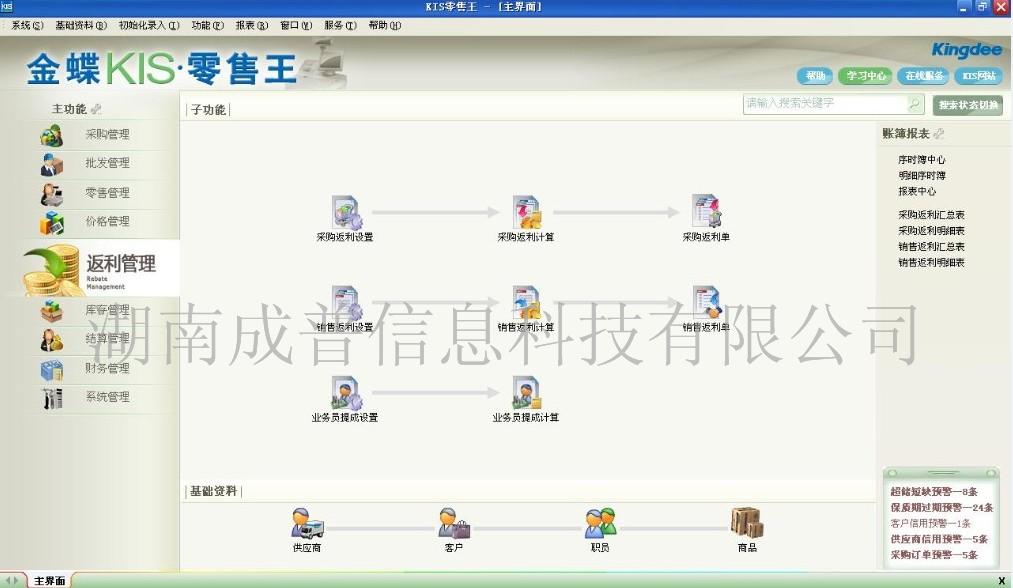This screenshot has width=1013, height=588.
Task: Close the tab with the bottom-right X
Action: point(1001,581)
